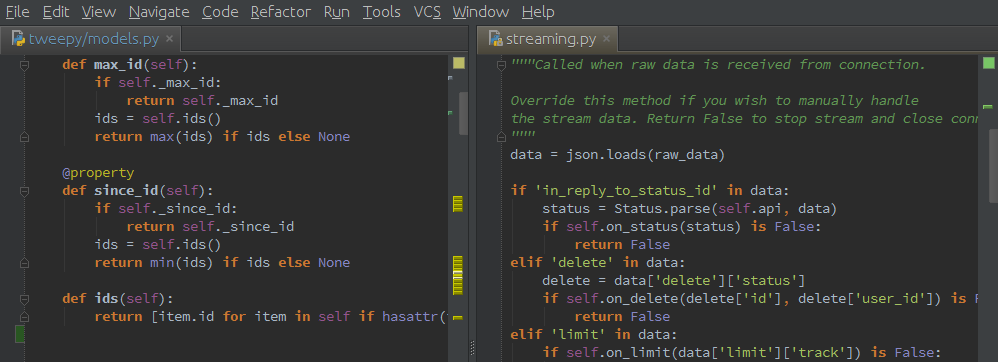Click the green inspection status square in streaming.py
This screenshot has height=362, width=998.
pyautogui.click(x=988, y=62)
